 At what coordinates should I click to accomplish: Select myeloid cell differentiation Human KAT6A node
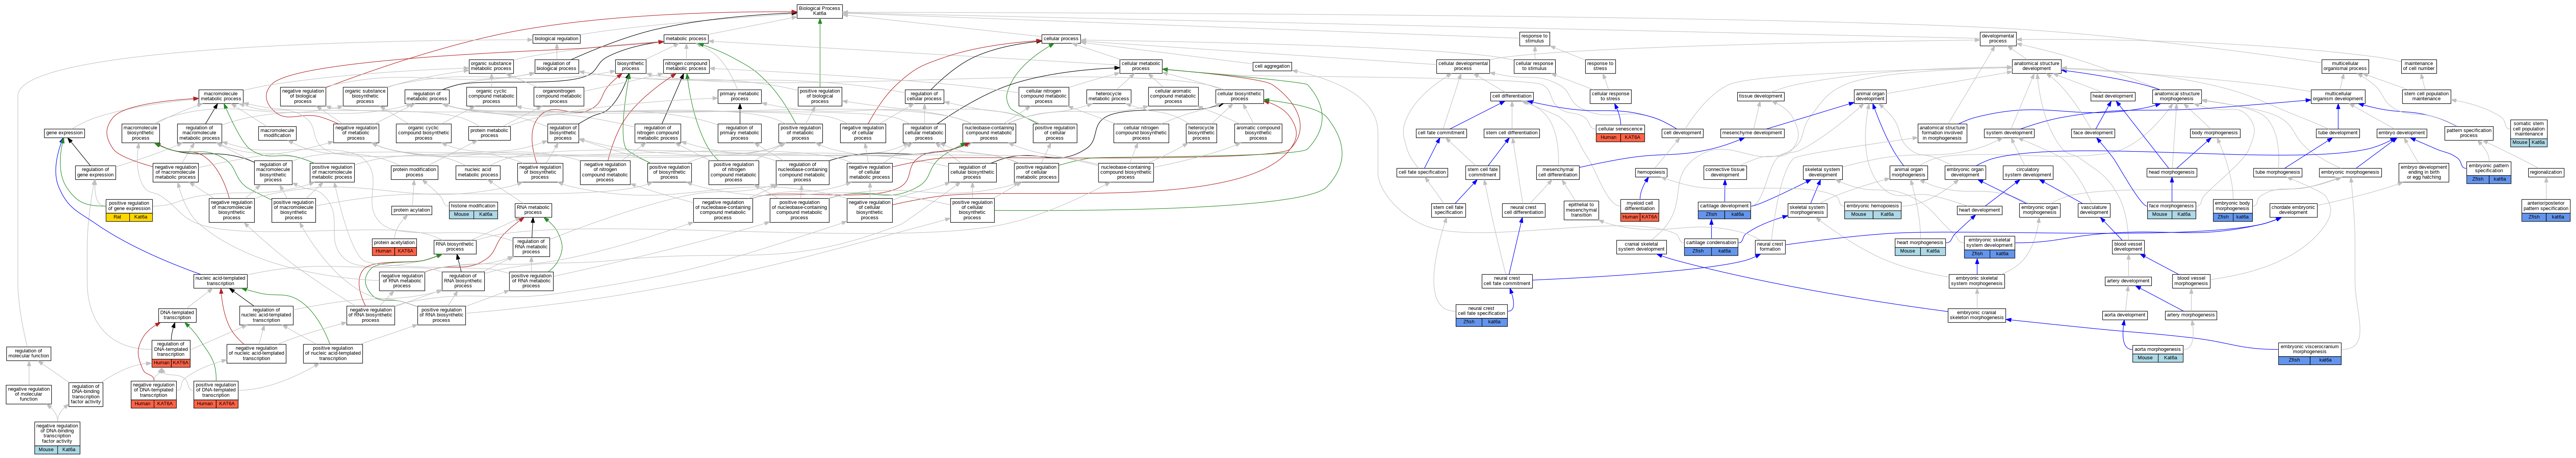coord(1640,210)
